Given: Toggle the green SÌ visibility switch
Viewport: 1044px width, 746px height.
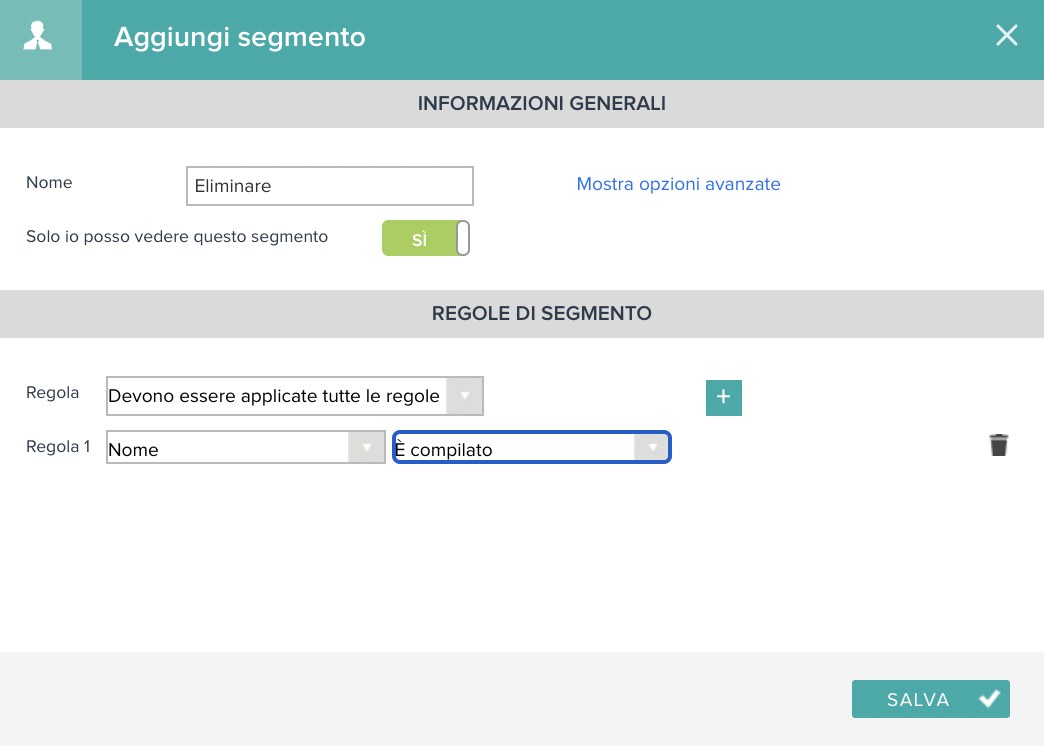Looking at the screenshot, I should [x=425, y=238].
